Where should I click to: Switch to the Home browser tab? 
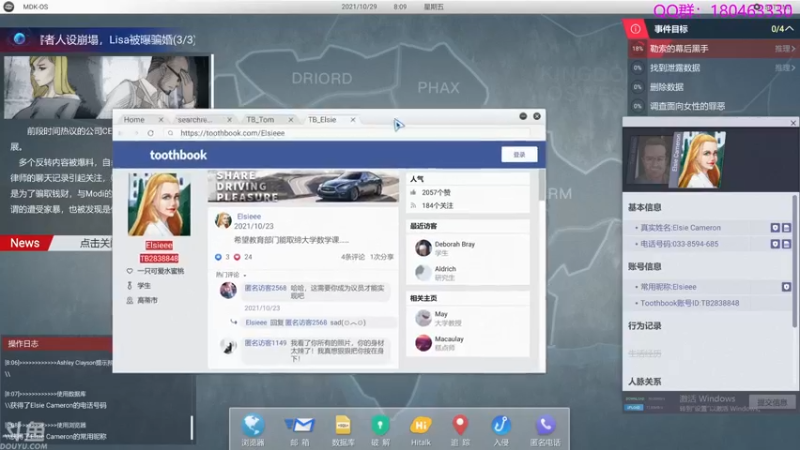[134, 119]
